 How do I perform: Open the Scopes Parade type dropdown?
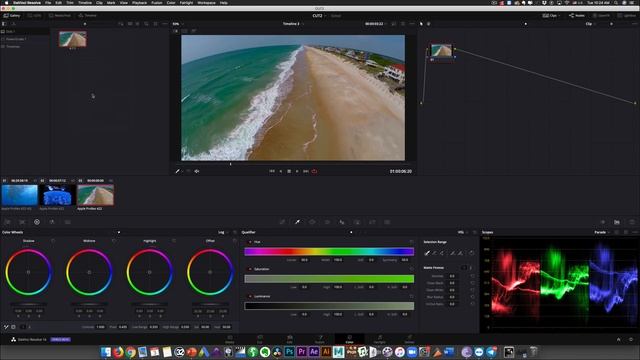602,232
